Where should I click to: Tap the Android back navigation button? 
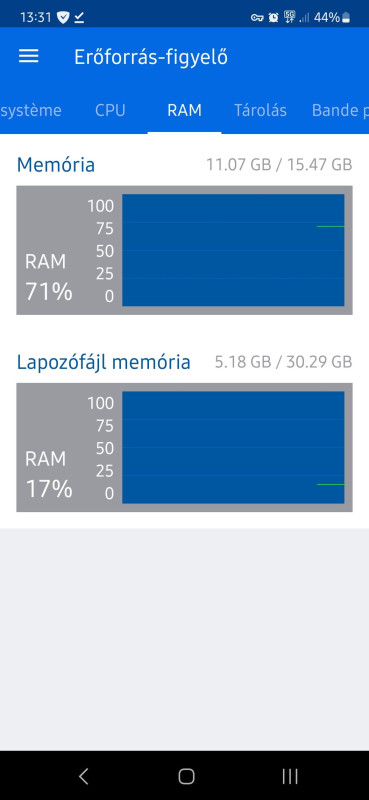[83, 776]
